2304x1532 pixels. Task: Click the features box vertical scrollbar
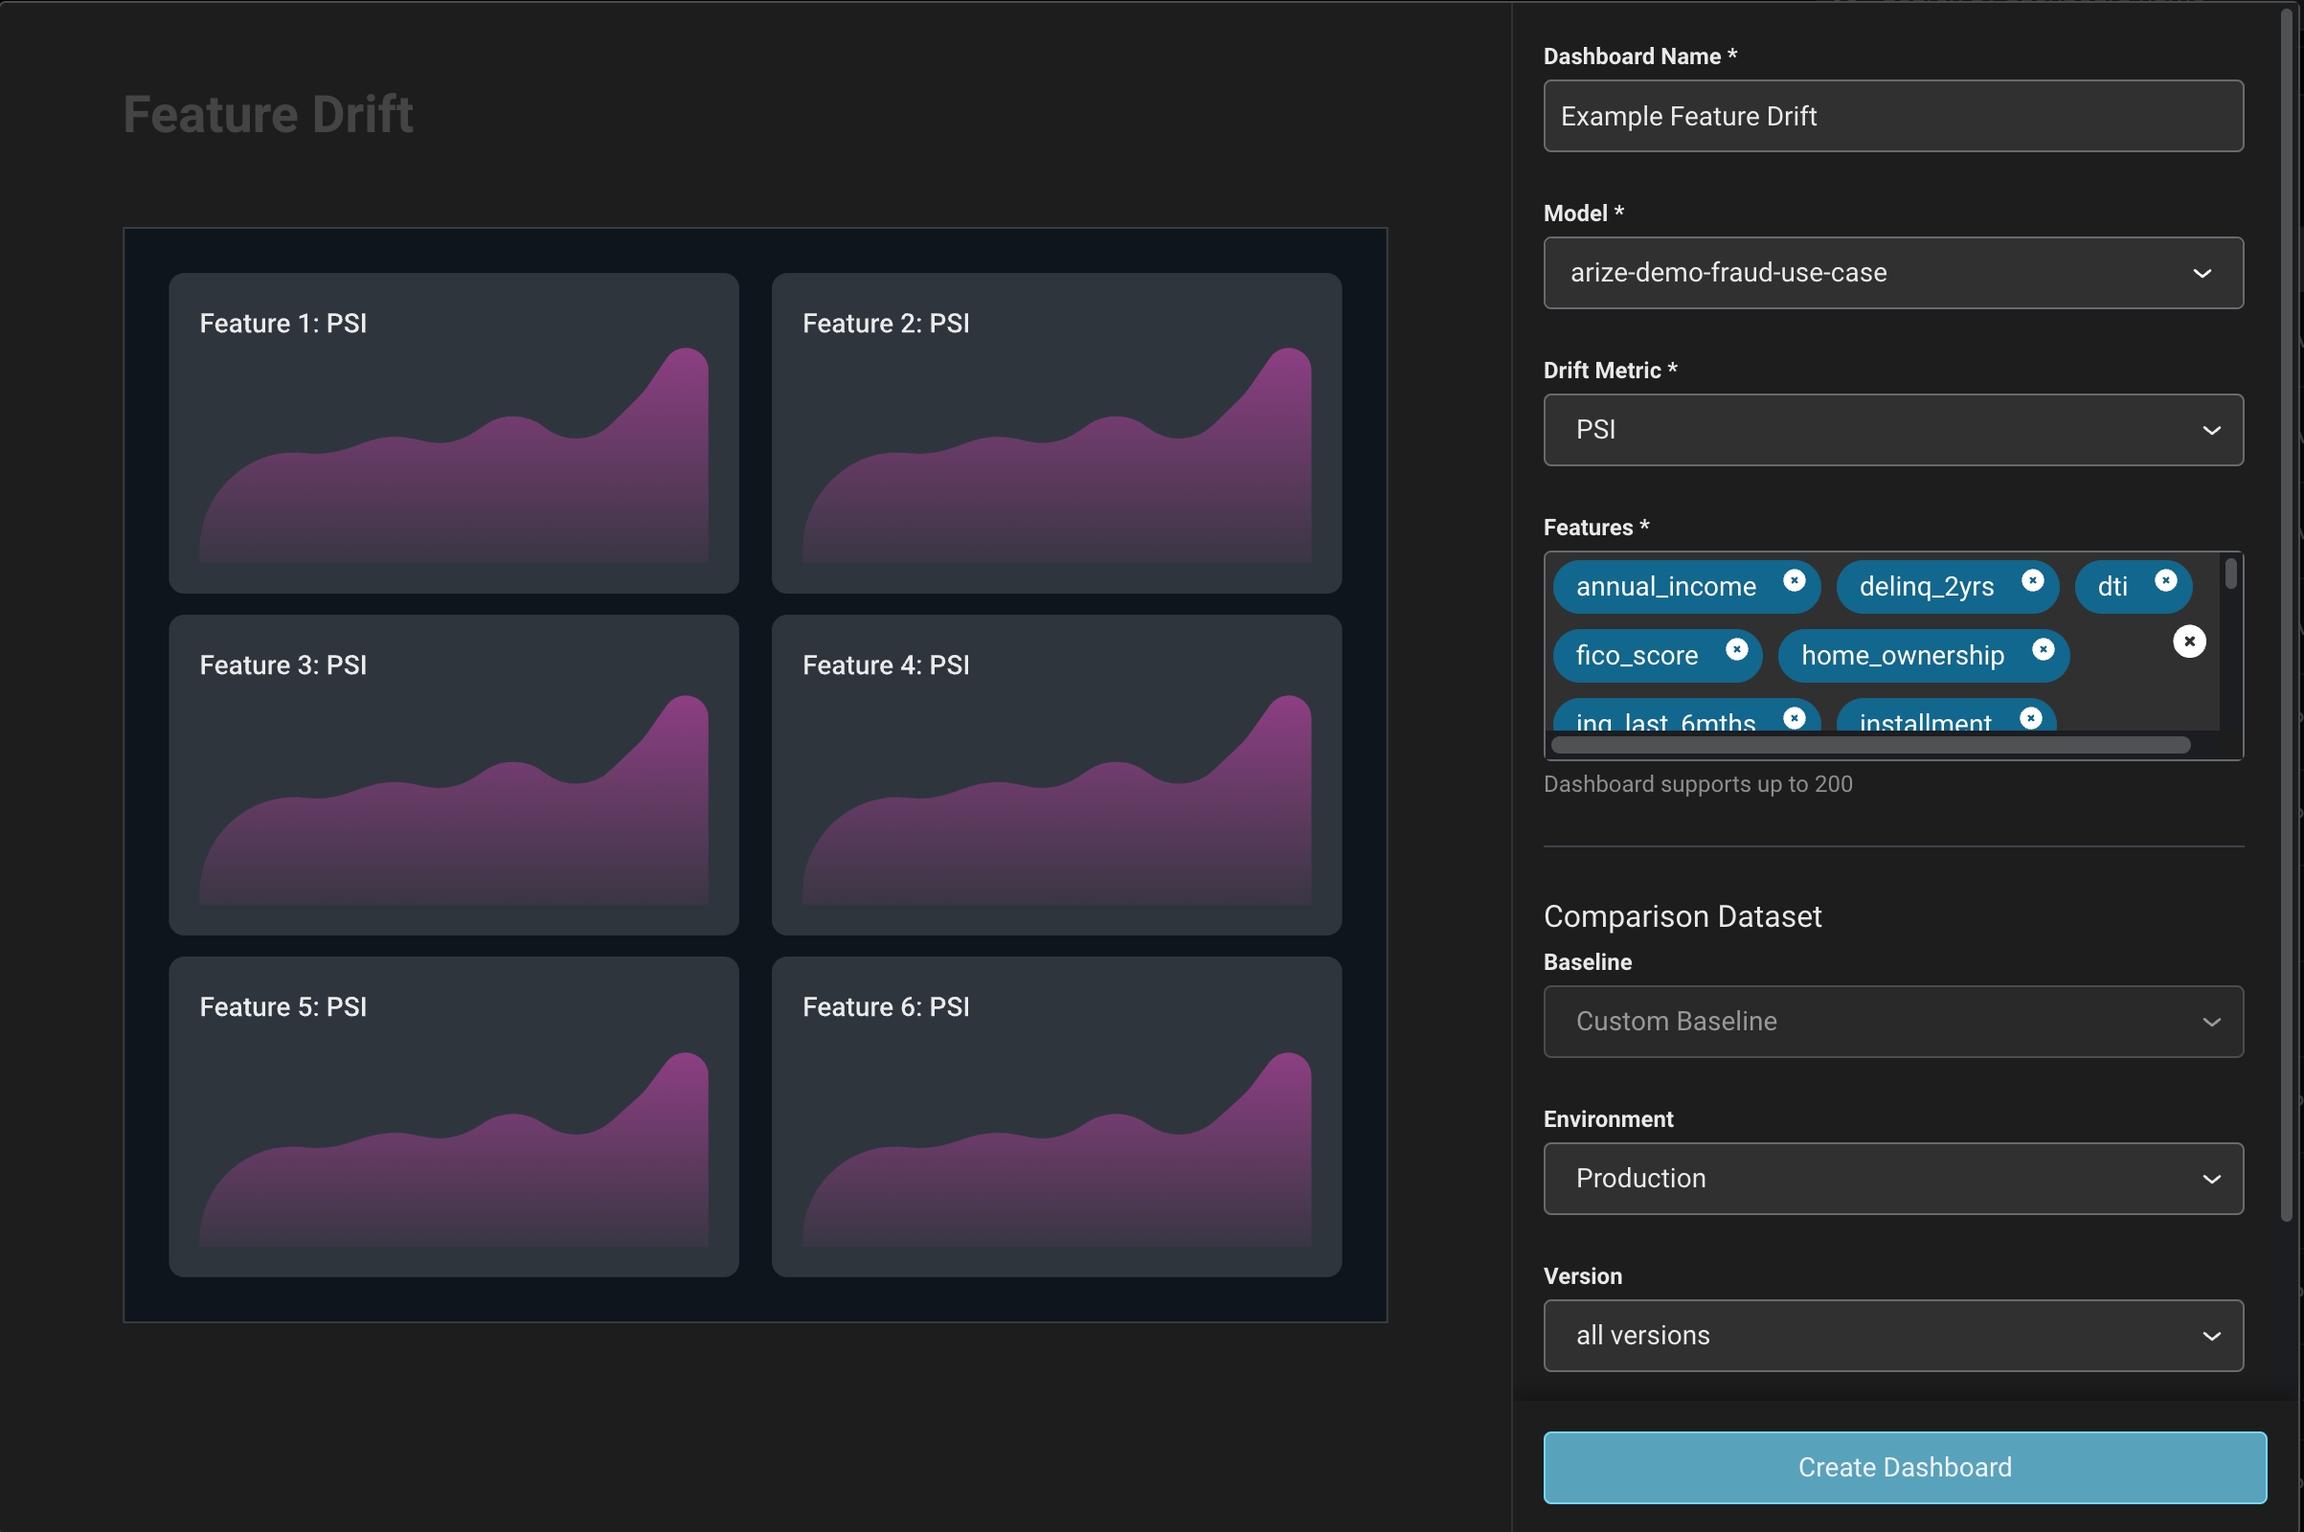tap(2231, 574)
